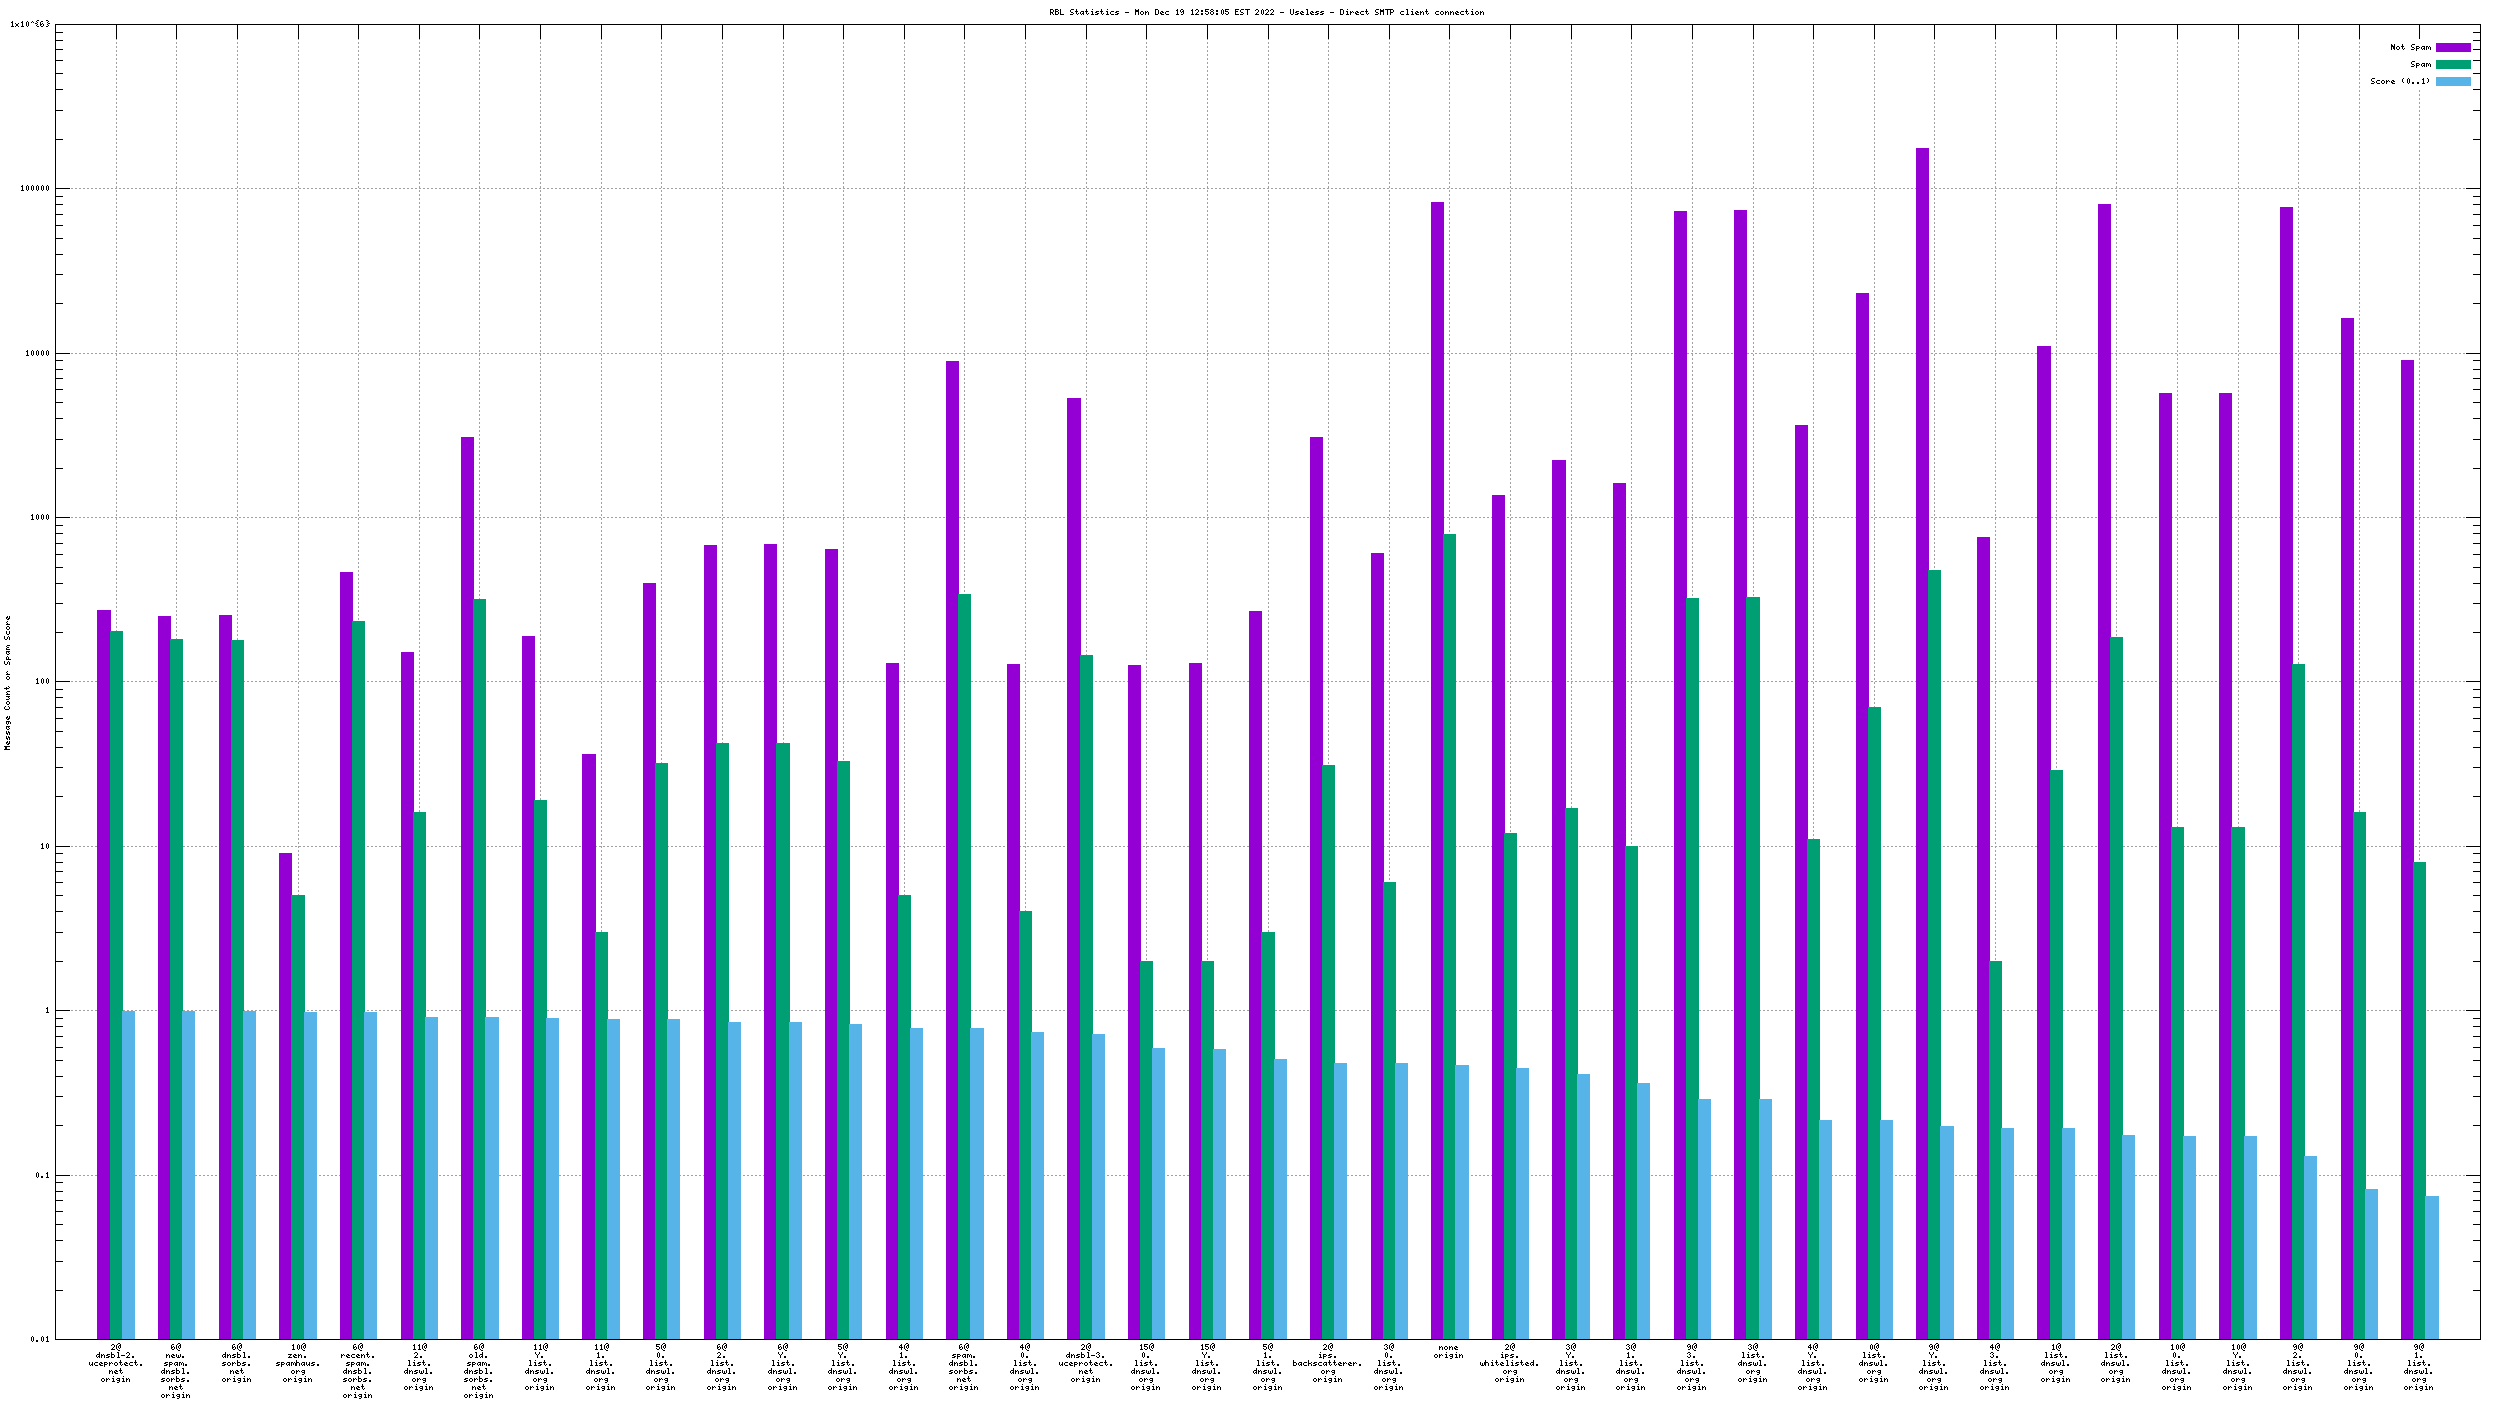2496x1404 pixels.
Task: Click the Message Count or Spam Score axis label
Action: click(x=8, y=682)
